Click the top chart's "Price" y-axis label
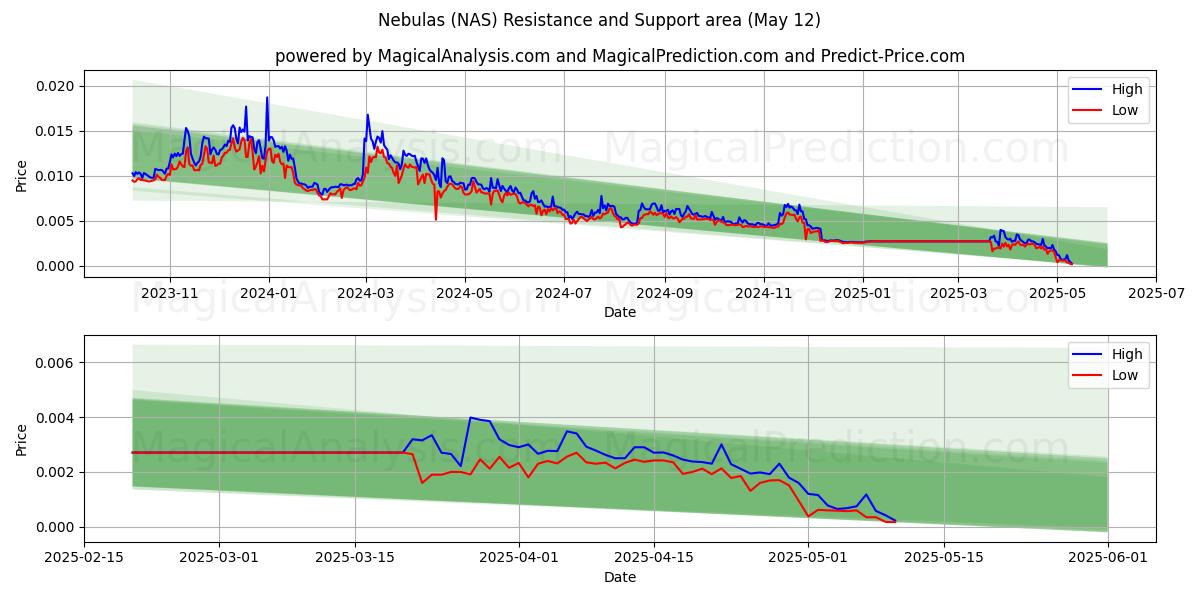Viewport: 1200px width, 600px height. click(x=22, y=174)
